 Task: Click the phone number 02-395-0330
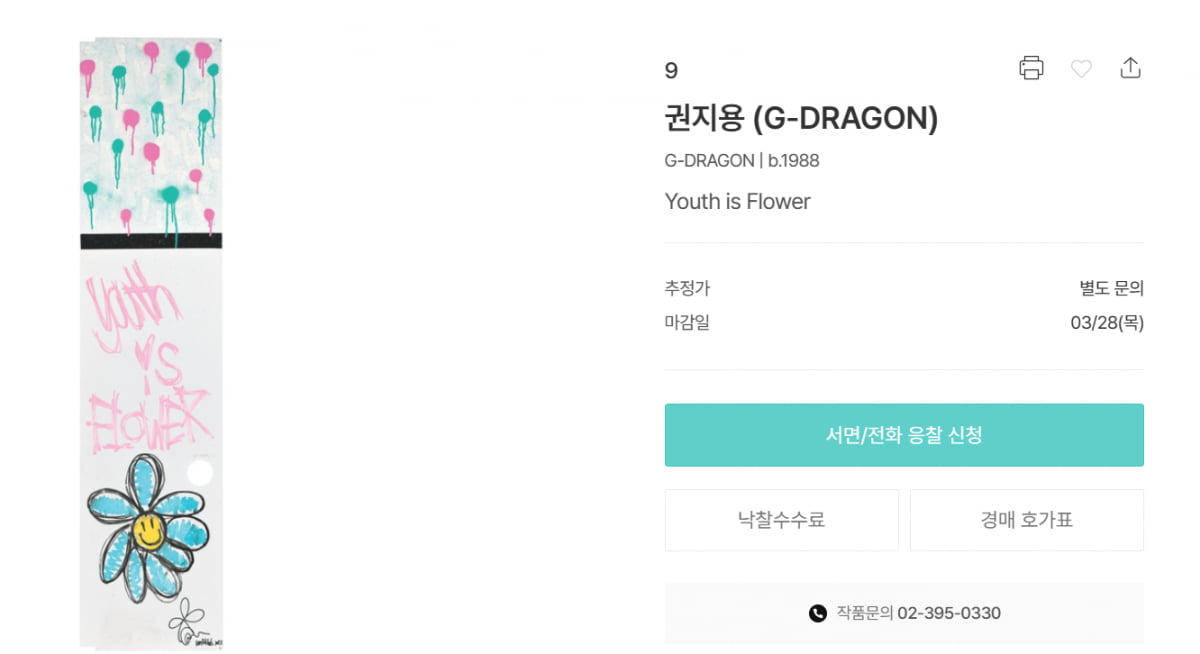948,613
